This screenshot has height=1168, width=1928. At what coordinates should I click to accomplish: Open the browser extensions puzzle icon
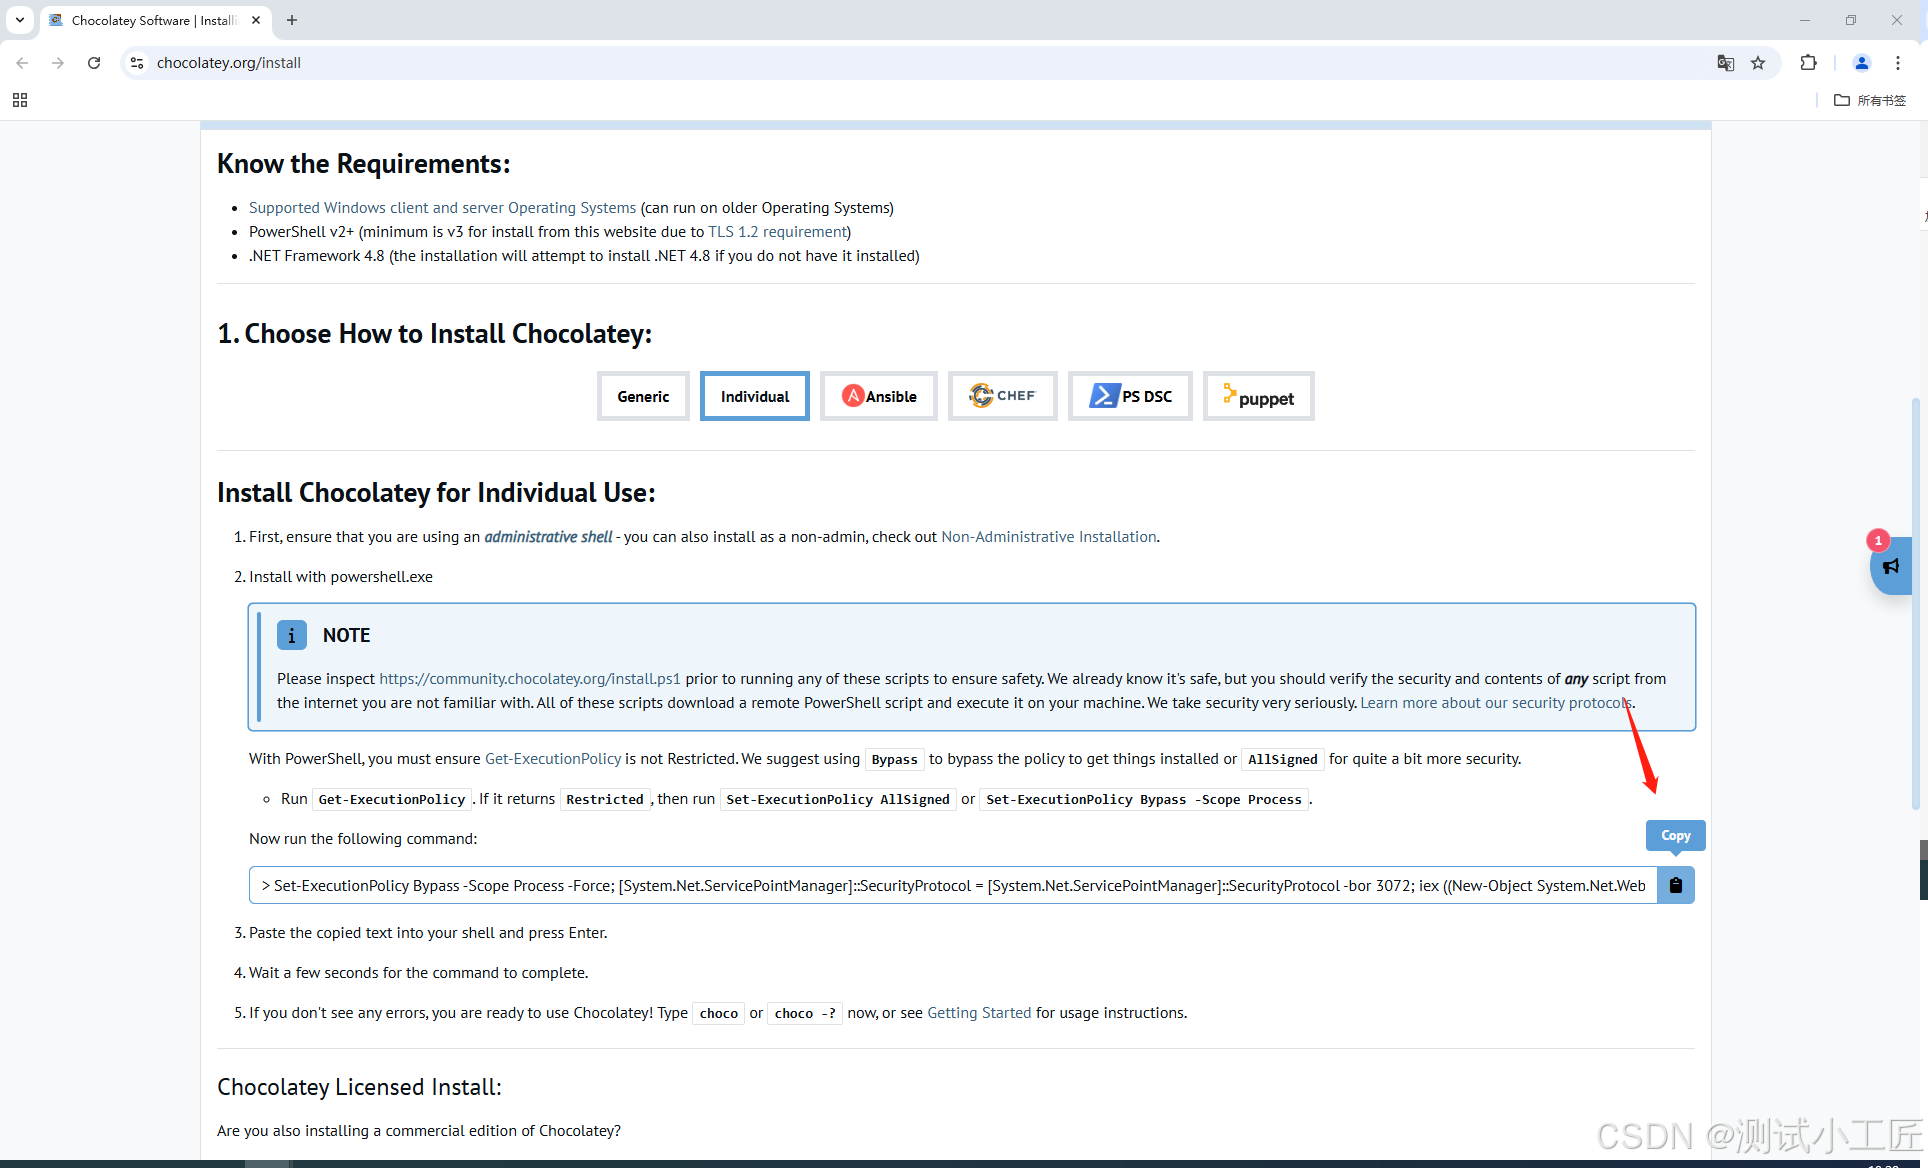click(1808, 63)
